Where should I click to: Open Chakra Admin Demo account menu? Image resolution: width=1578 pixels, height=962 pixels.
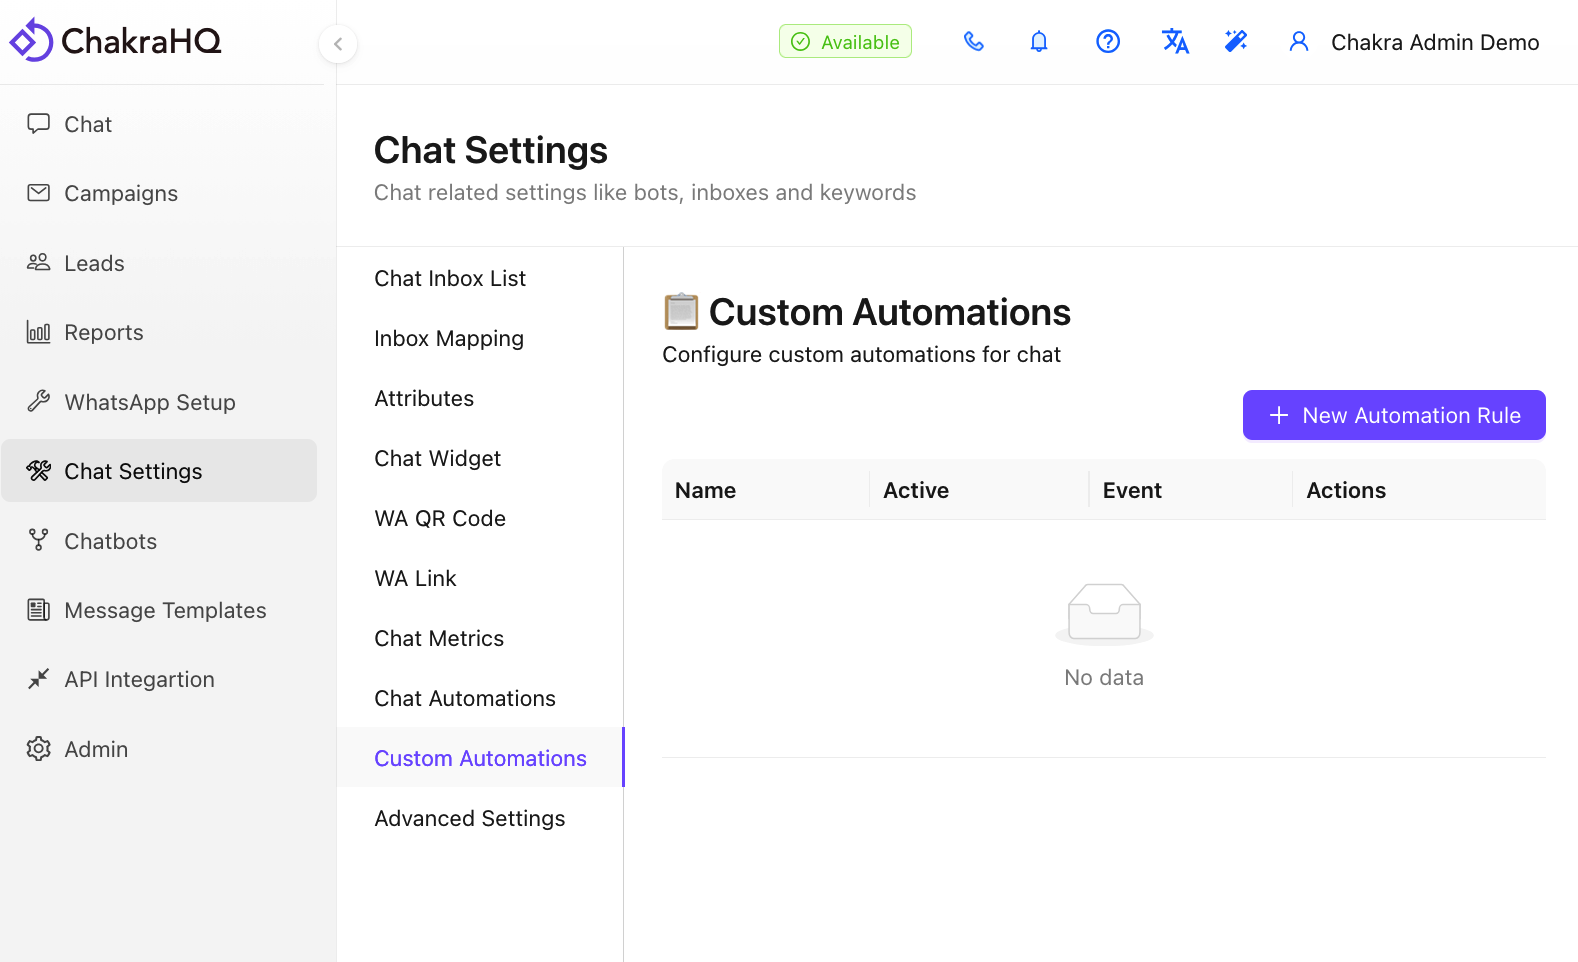[1434, 42]
